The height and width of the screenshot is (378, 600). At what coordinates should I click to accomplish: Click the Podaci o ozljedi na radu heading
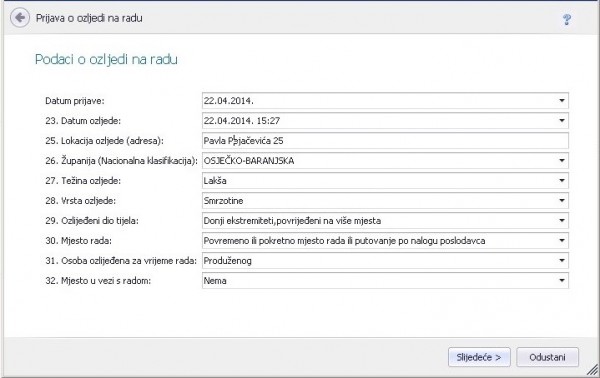click(106, 60)
